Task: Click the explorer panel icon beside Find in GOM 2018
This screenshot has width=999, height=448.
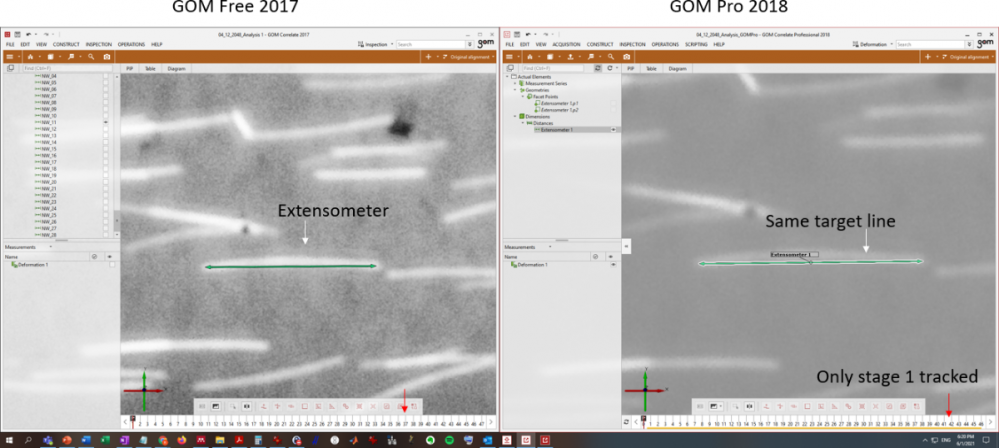Action: [510, 68]
